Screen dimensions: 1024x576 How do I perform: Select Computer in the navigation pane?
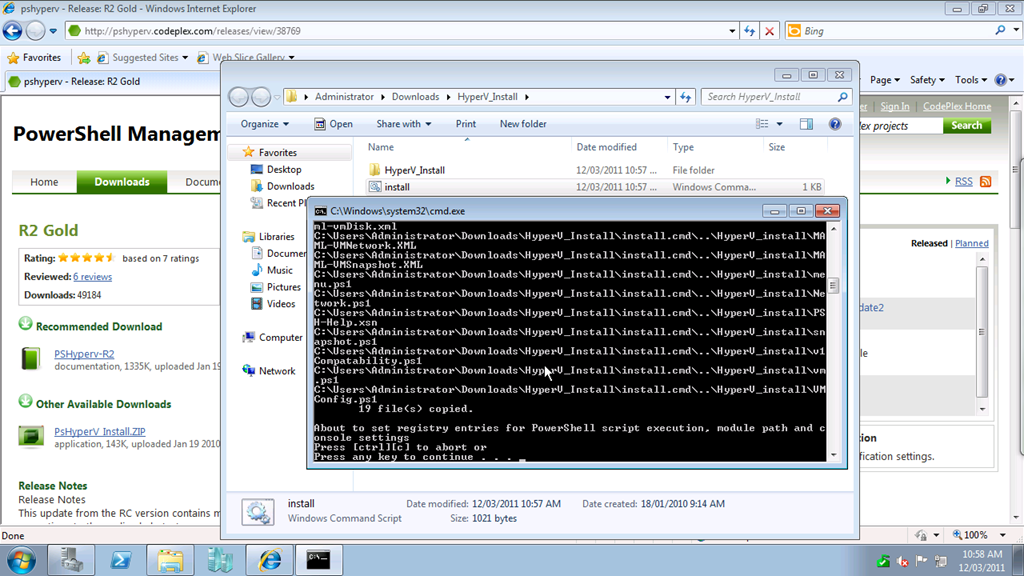[x=280, y=338]
